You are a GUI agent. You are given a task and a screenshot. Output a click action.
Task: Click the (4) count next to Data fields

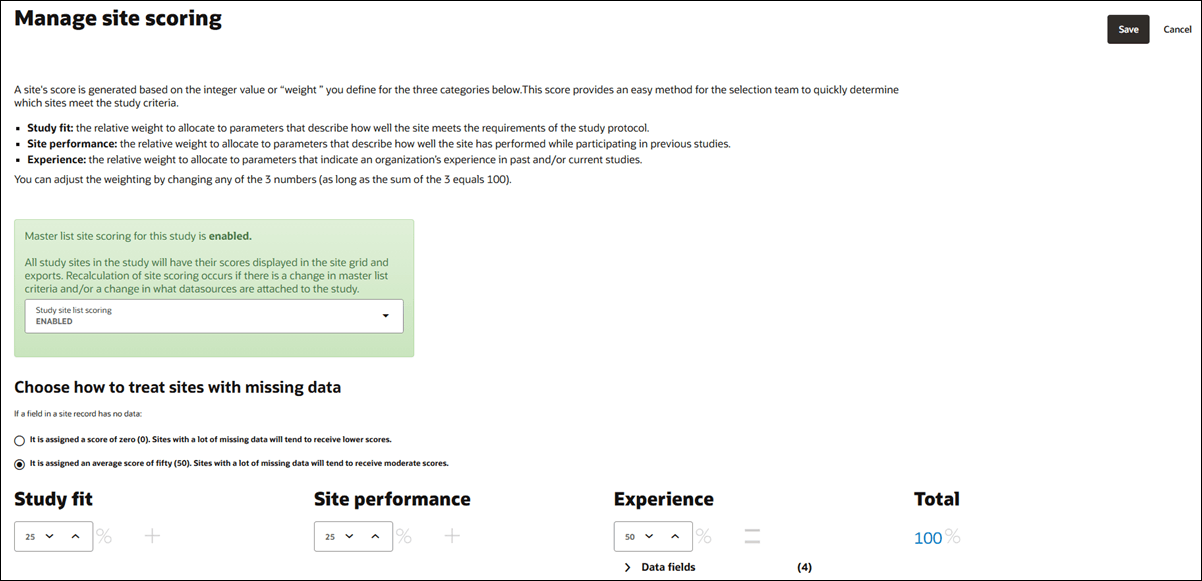click(x=804, y=566)
